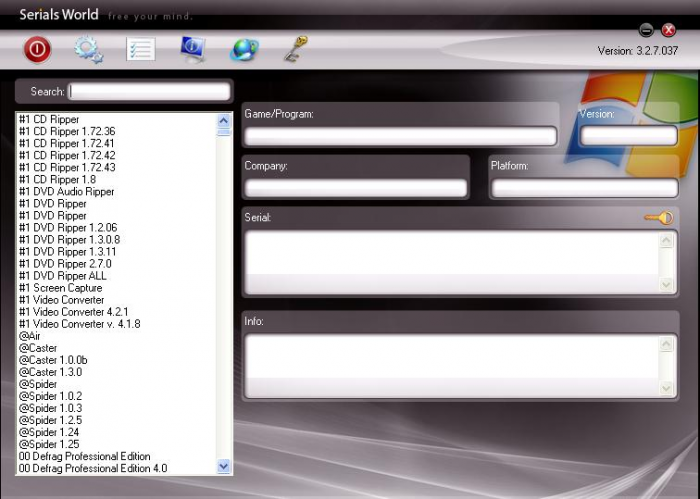Click the keys icon in toolbar
Image resolution: width=700 pixels, height=499 pixels.
click(296, 49)
